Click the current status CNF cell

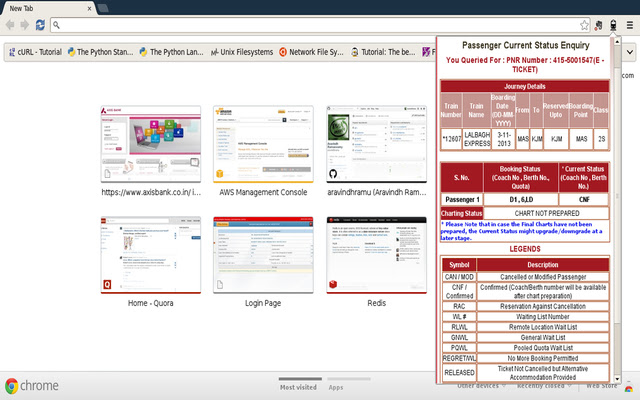(584, 200)
